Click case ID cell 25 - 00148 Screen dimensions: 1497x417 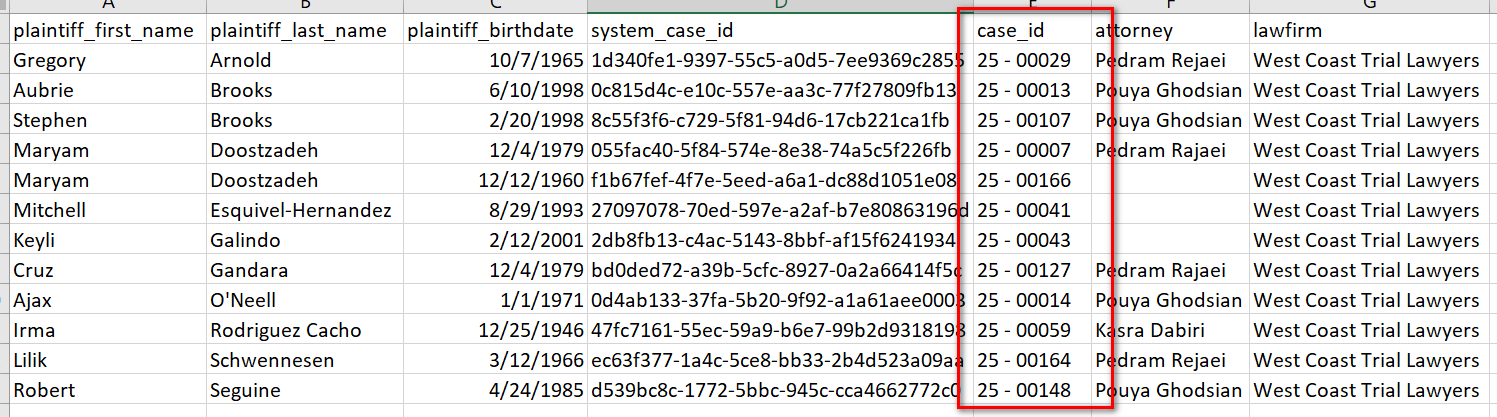[1024, 391]
